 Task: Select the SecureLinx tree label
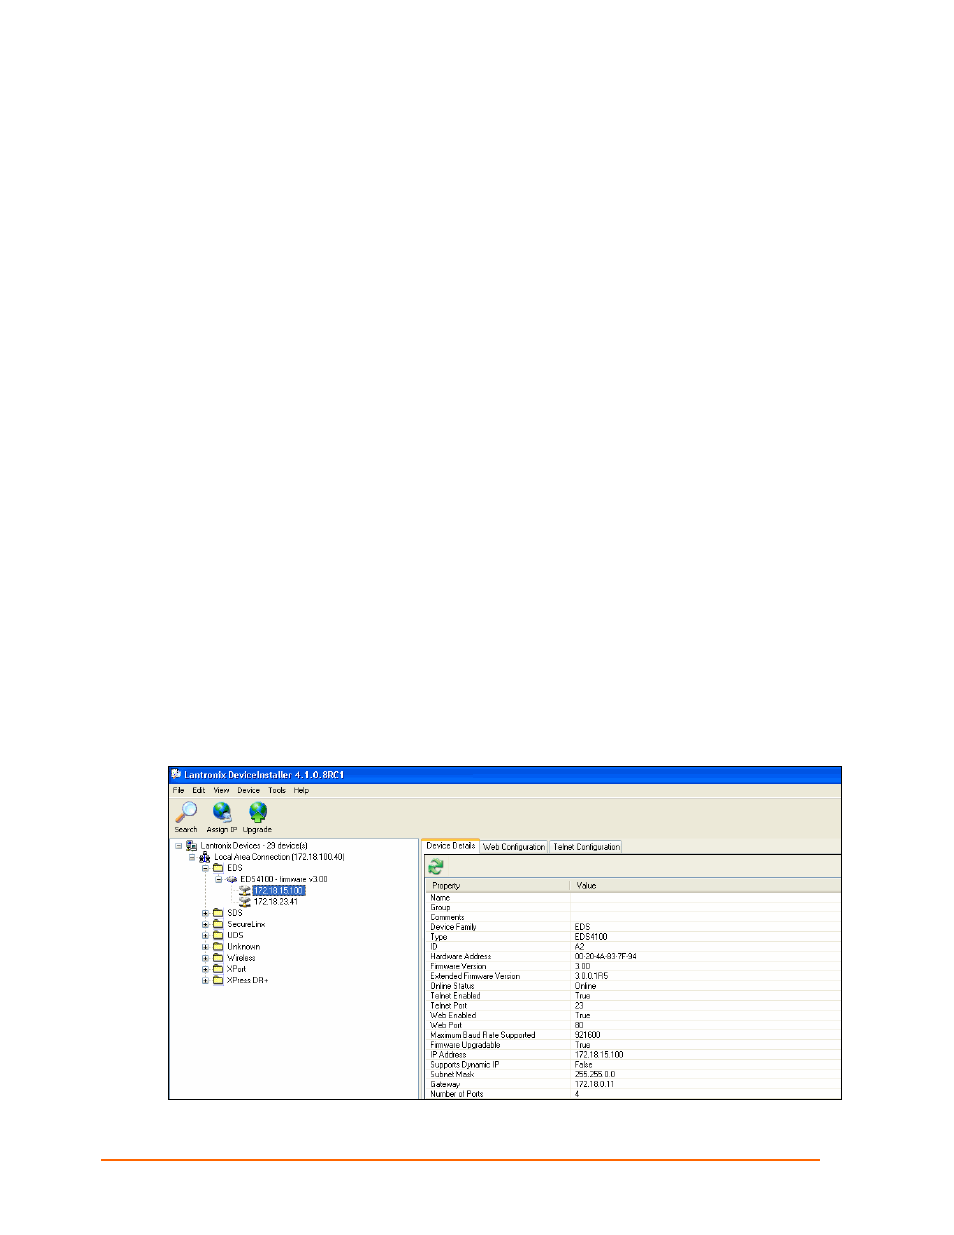coord(246,925)
